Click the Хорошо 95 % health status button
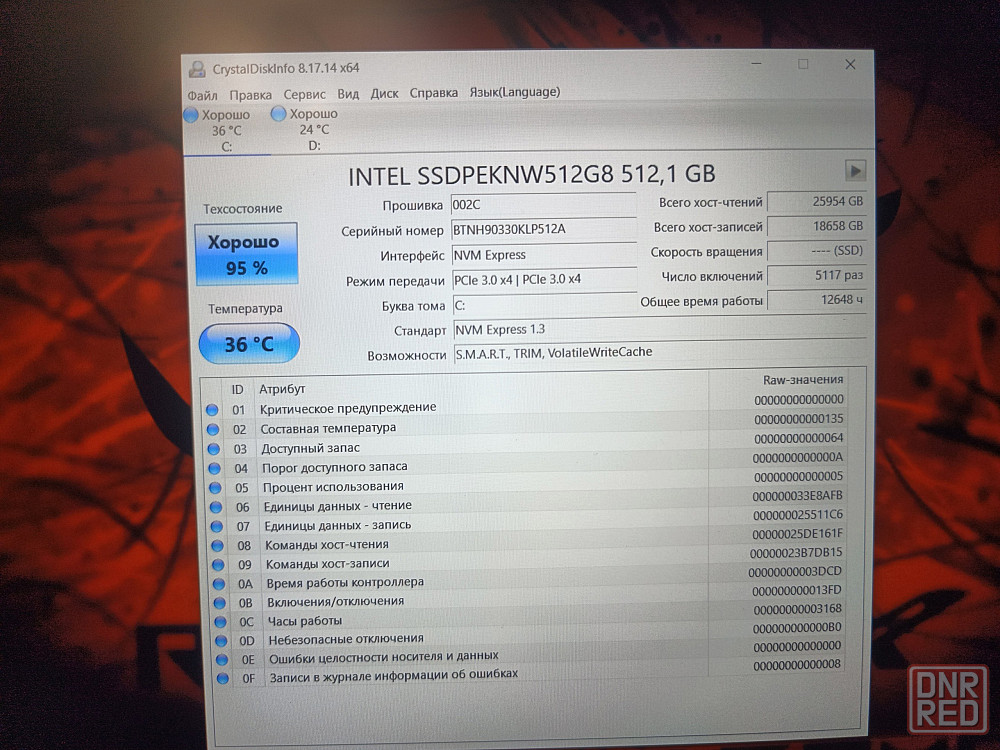The height and width of the screenshot is (750, 1000). click(x=246, y=254)
